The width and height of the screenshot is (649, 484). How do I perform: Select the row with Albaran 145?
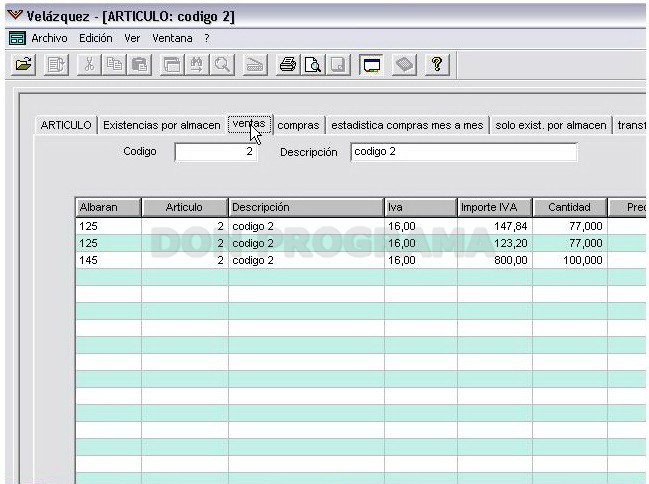[x=360, y=260]
